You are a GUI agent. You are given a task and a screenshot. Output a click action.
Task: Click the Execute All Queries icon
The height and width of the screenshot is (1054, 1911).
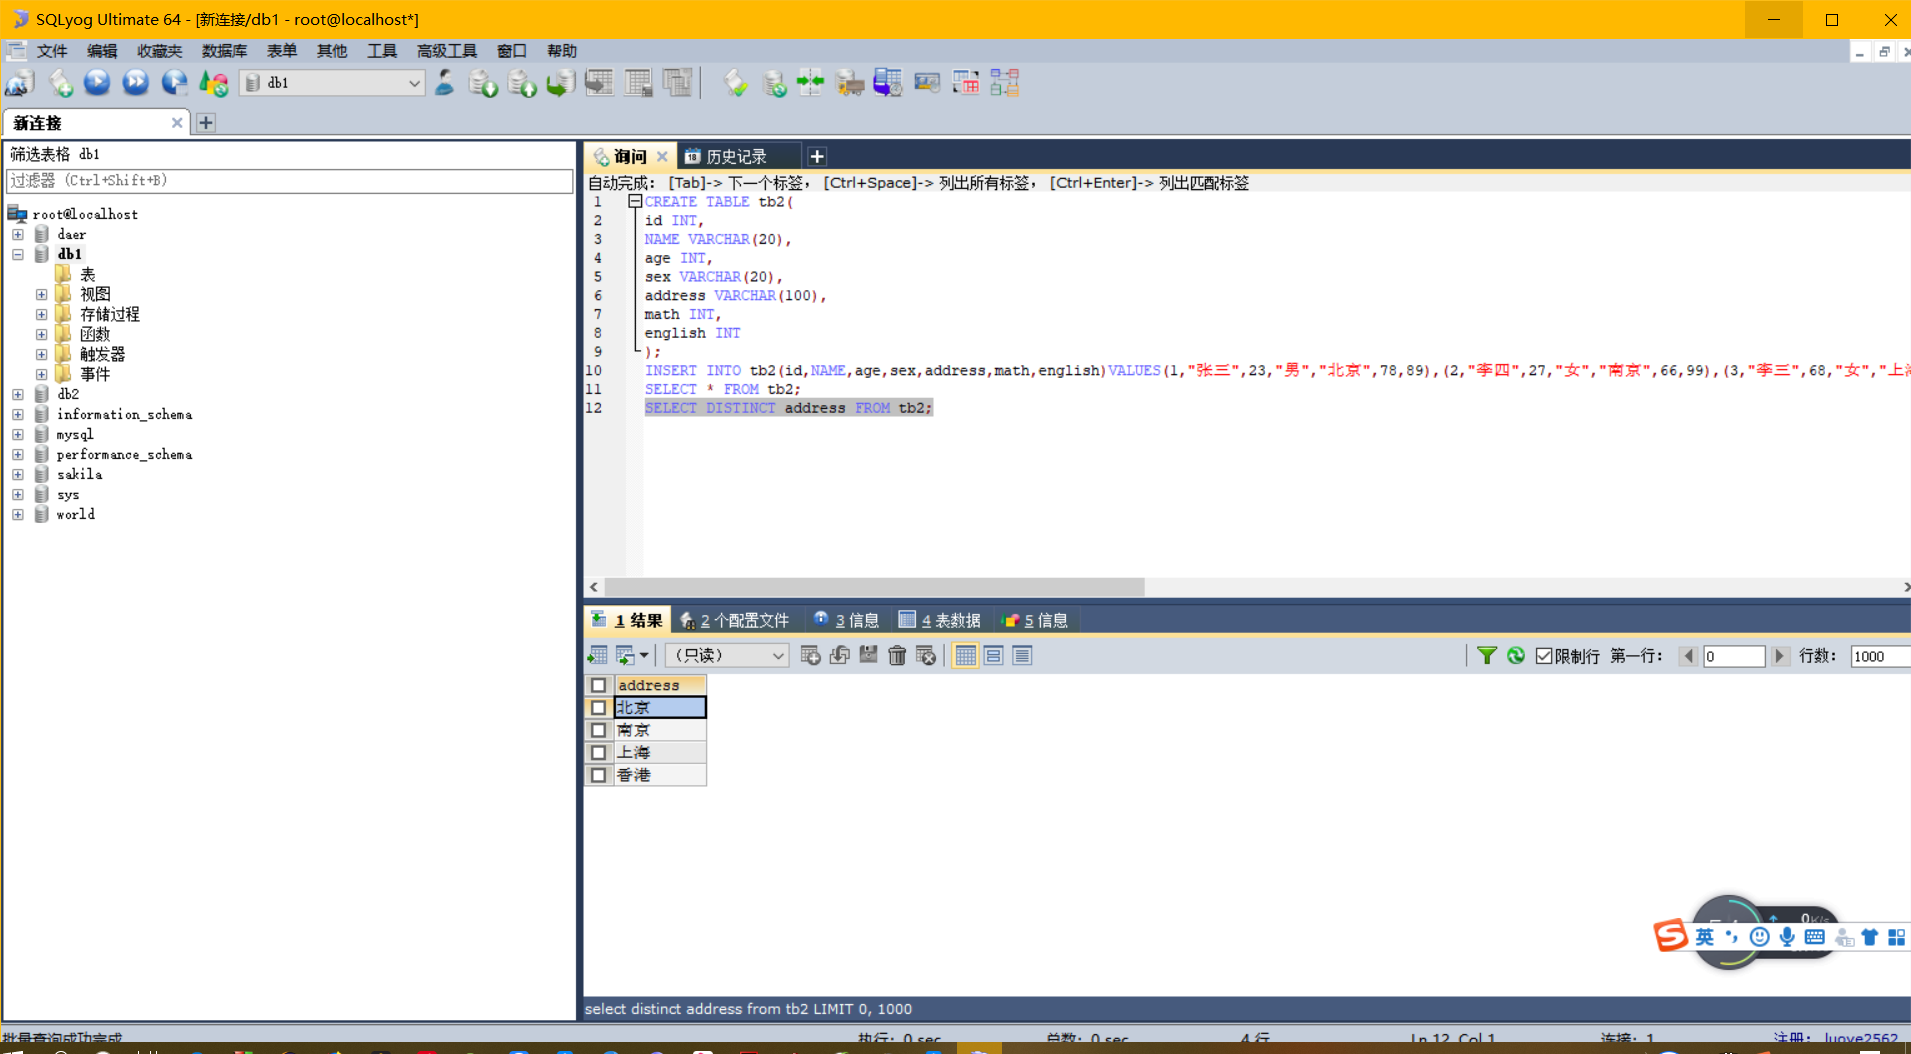pyautogui.click(x=136, y=83)
